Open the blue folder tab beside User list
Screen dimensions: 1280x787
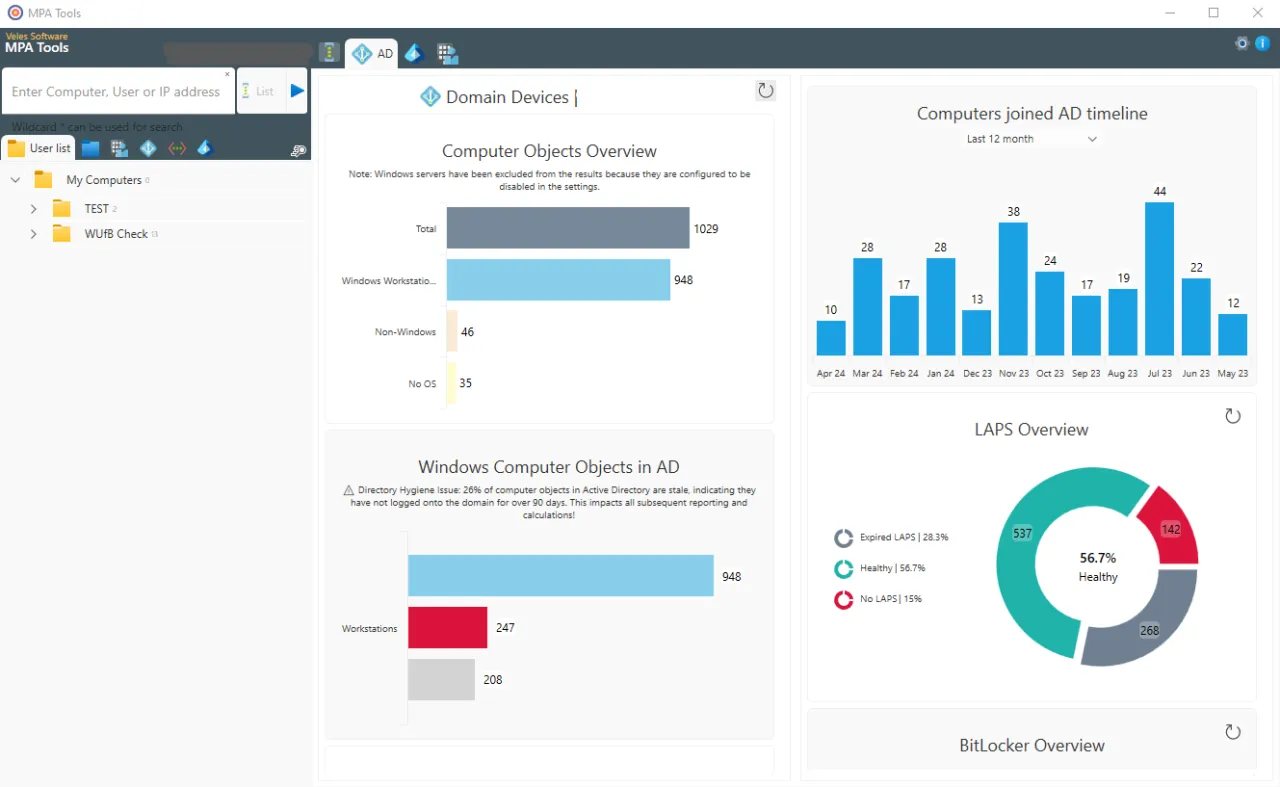tap(91, 148)
